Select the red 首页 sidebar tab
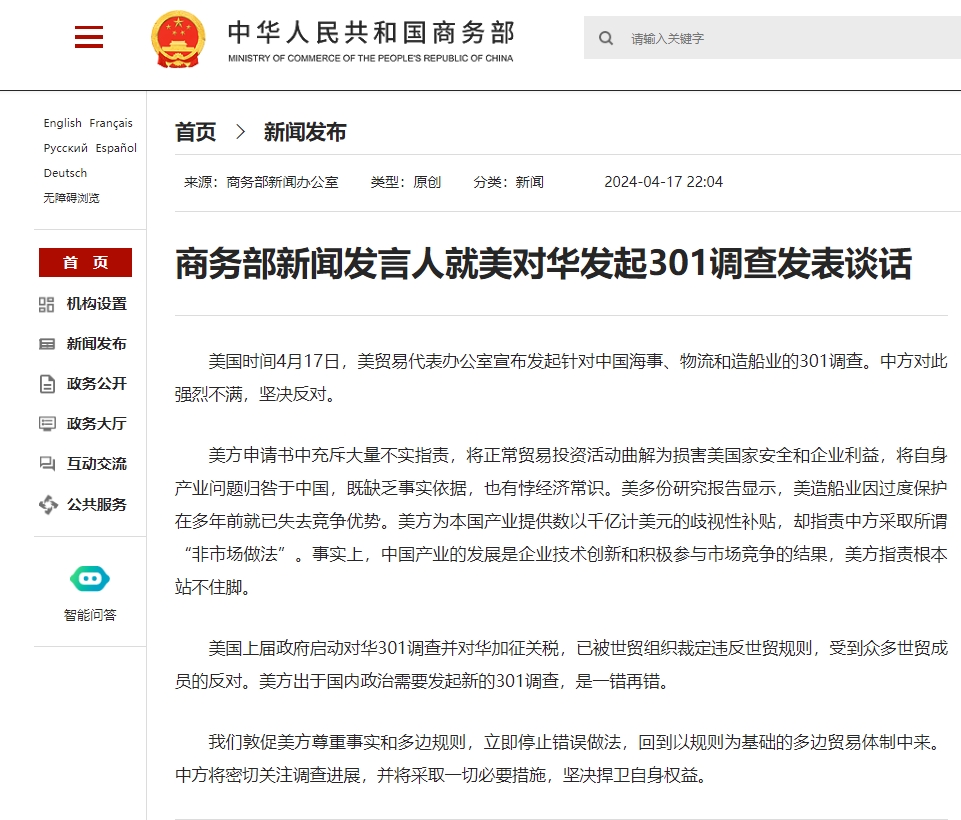This screenshot has height=820, width=961. [85, 262]
